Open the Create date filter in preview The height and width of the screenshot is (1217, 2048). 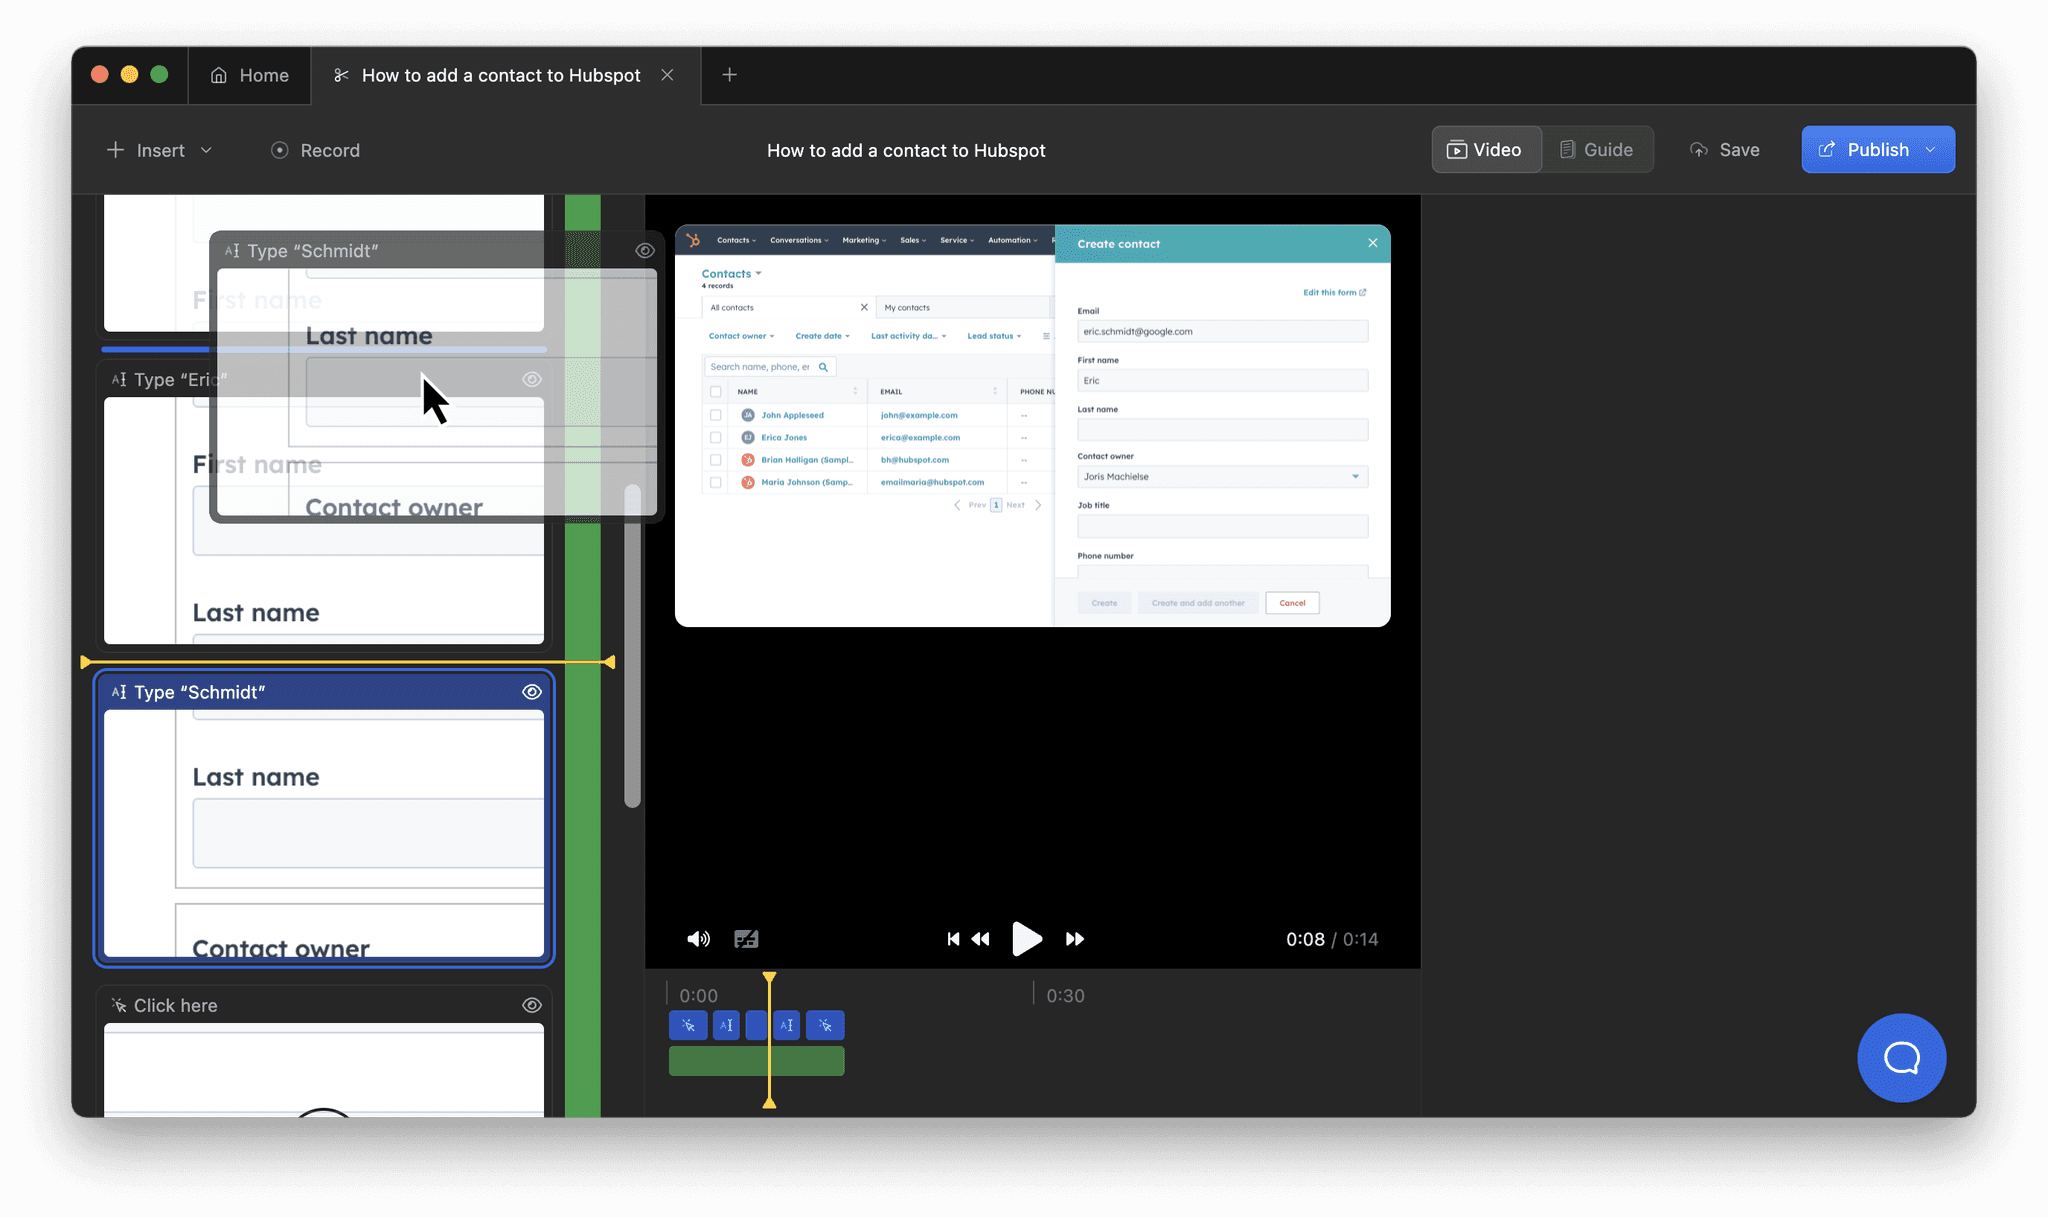click(822, 336)
